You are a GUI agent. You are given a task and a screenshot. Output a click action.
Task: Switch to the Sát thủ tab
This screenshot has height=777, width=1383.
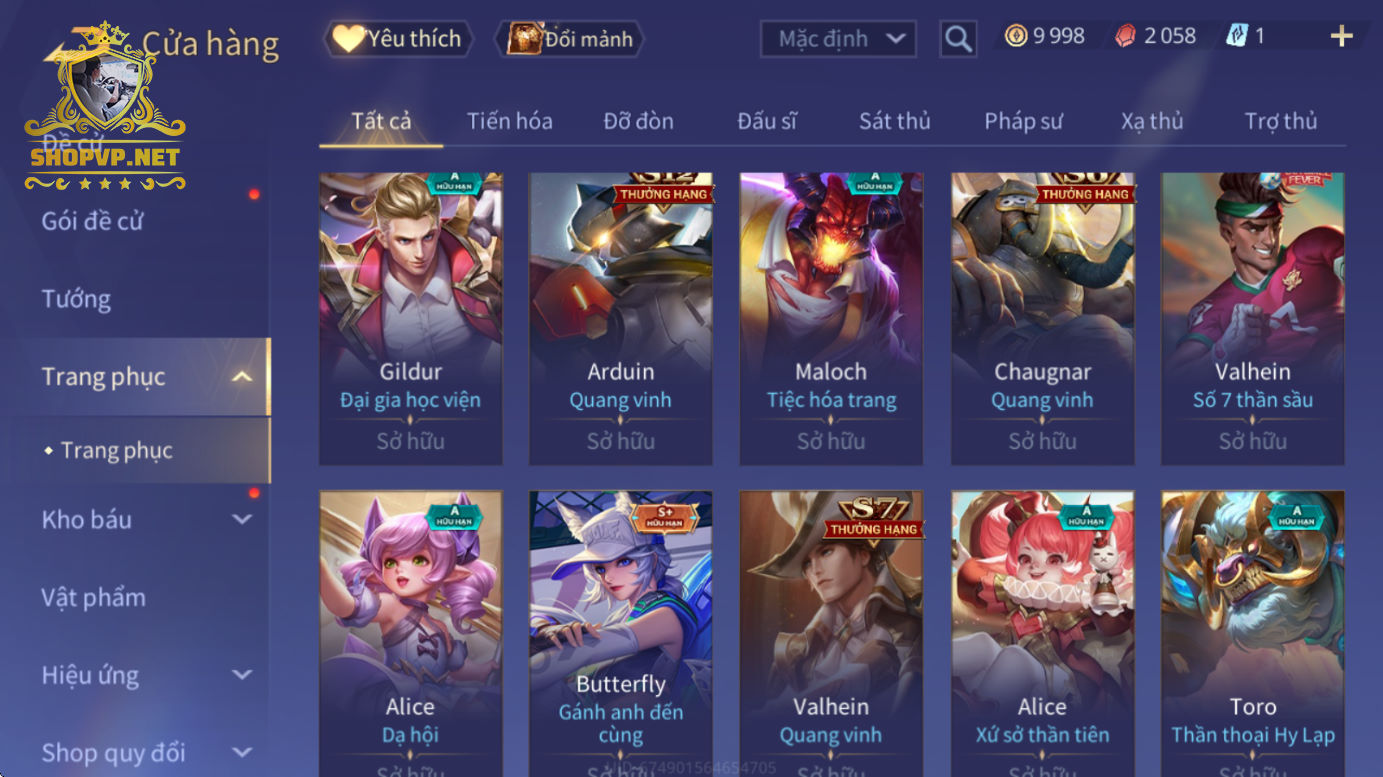click(895, 121)
